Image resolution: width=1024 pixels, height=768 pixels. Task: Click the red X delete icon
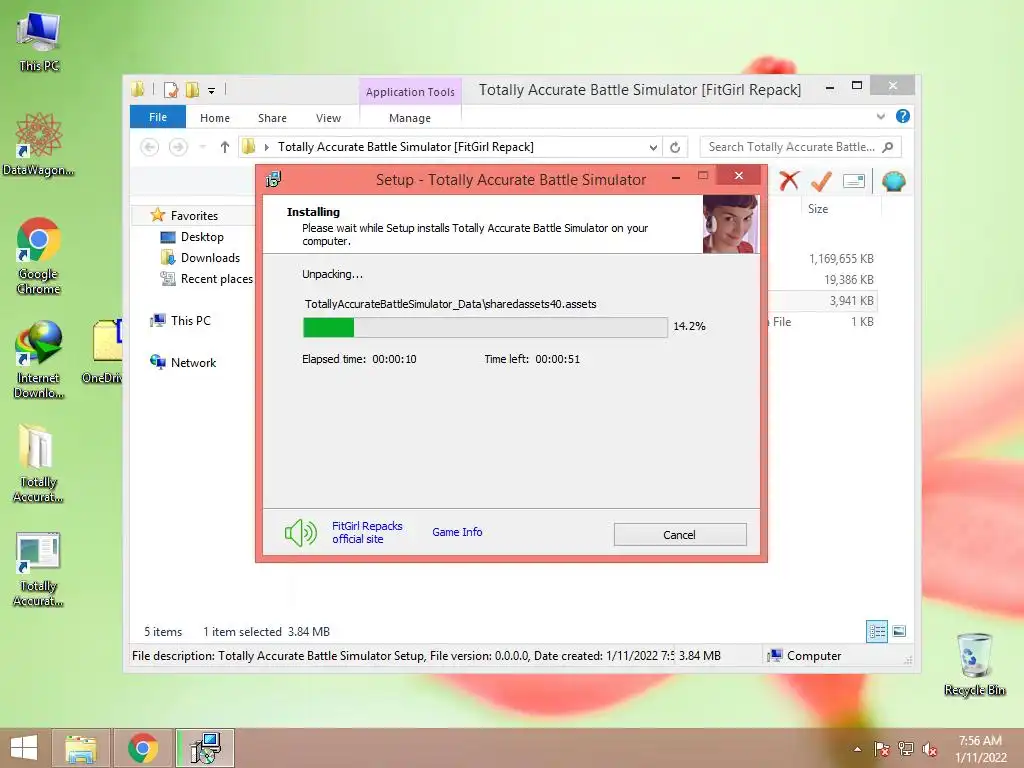(789, 181)
